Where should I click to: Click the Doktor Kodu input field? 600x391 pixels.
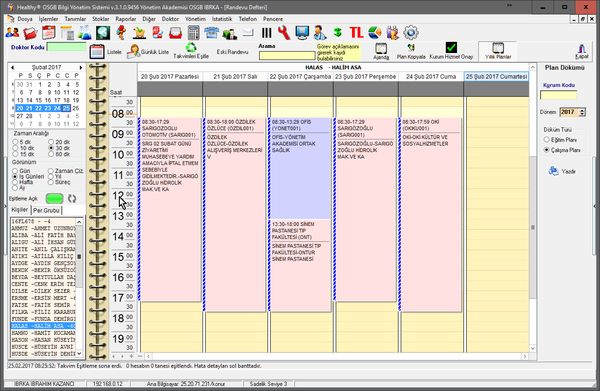(x=67, y=47)
